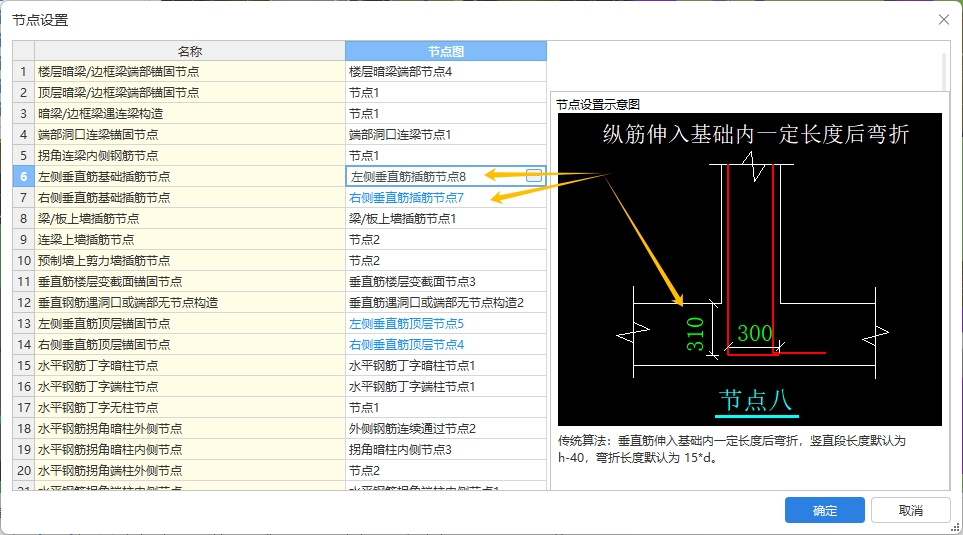Select row 水平钢筋拐角端柱外侧节点
Viewport: 963px width, 535px height.
[x=190, y=471]
